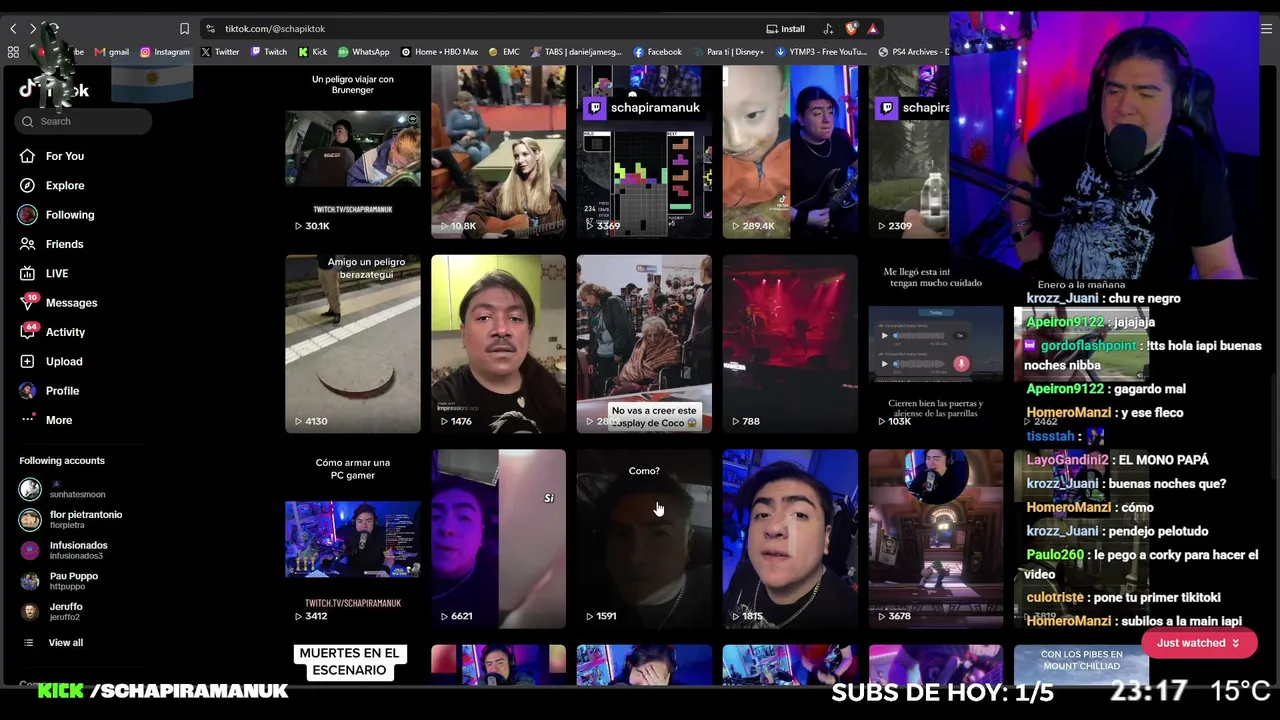
Task: Open the video with 6621 views
Action: (x=498, y=539)
